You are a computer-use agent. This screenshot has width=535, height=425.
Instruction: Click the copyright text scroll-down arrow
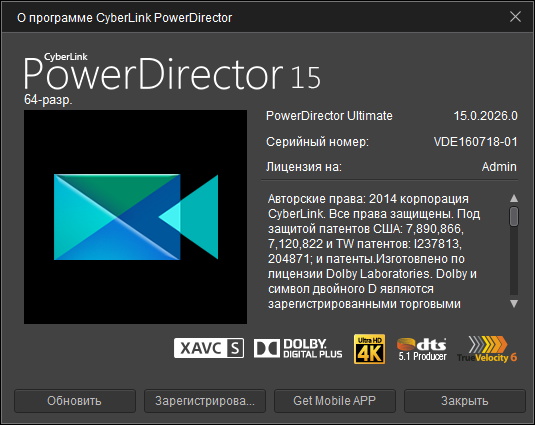click(514, 304)
